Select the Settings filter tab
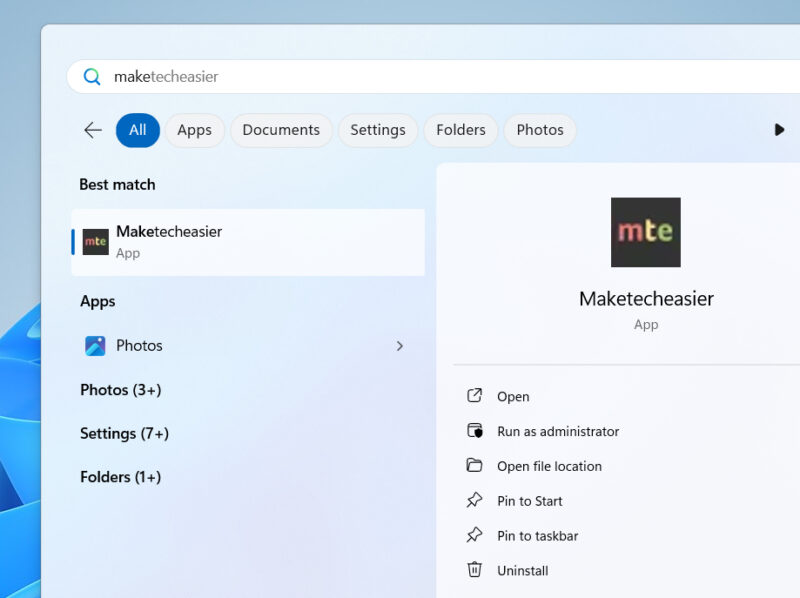The width and height of the screenshot is (800, 598). pyautogui.click(x=378, y=130)
